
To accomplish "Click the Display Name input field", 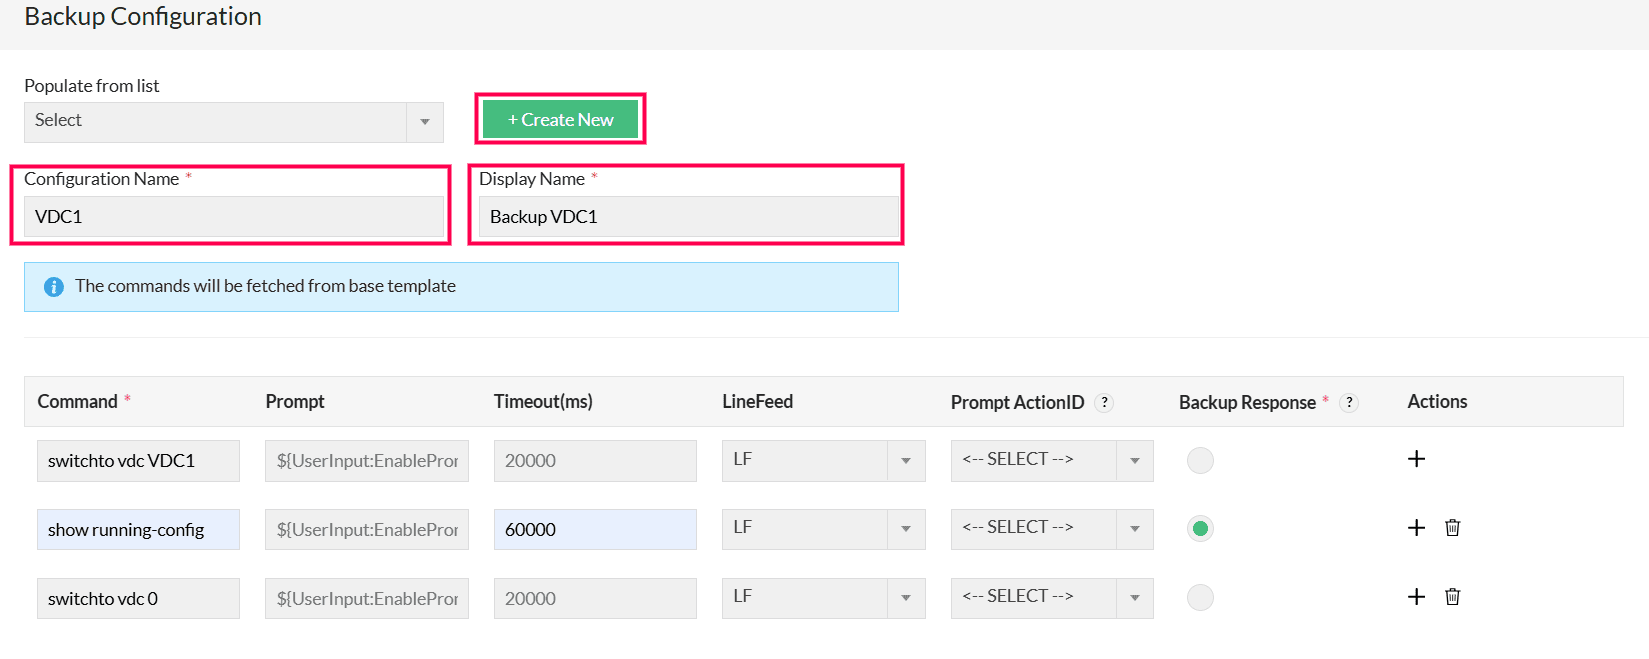I will click(x=688, y=217).
